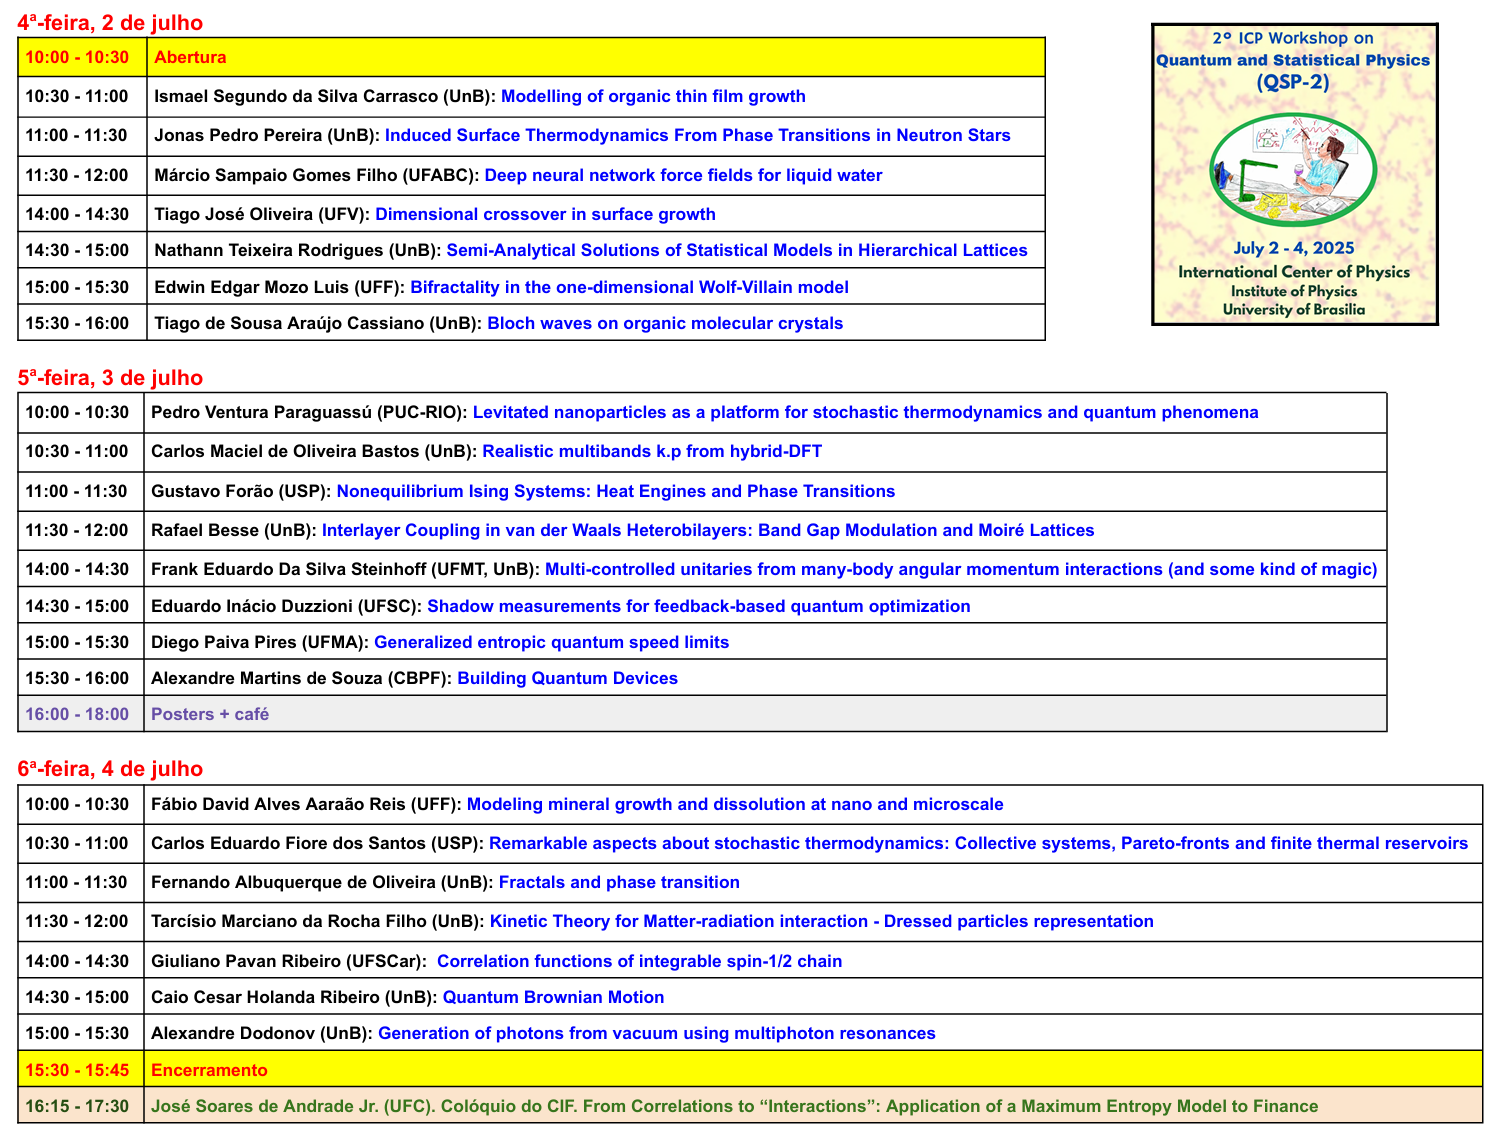
Task: Click the yellow 'Encerramento' row
Action: point(750,1070)
